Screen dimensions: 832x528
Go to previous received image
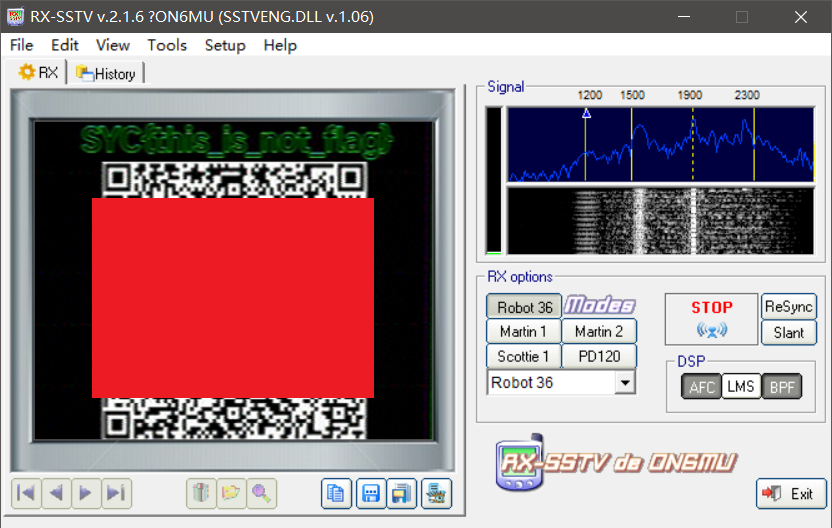point(56,494)
